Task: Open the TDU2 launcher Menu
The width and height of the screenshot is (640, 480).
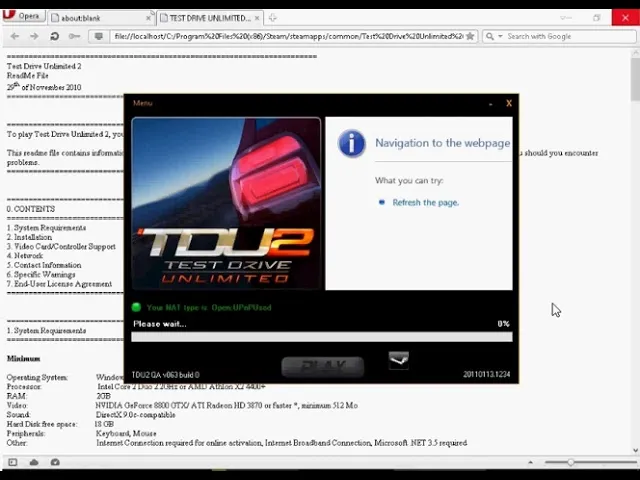Action: click(142, 103)
